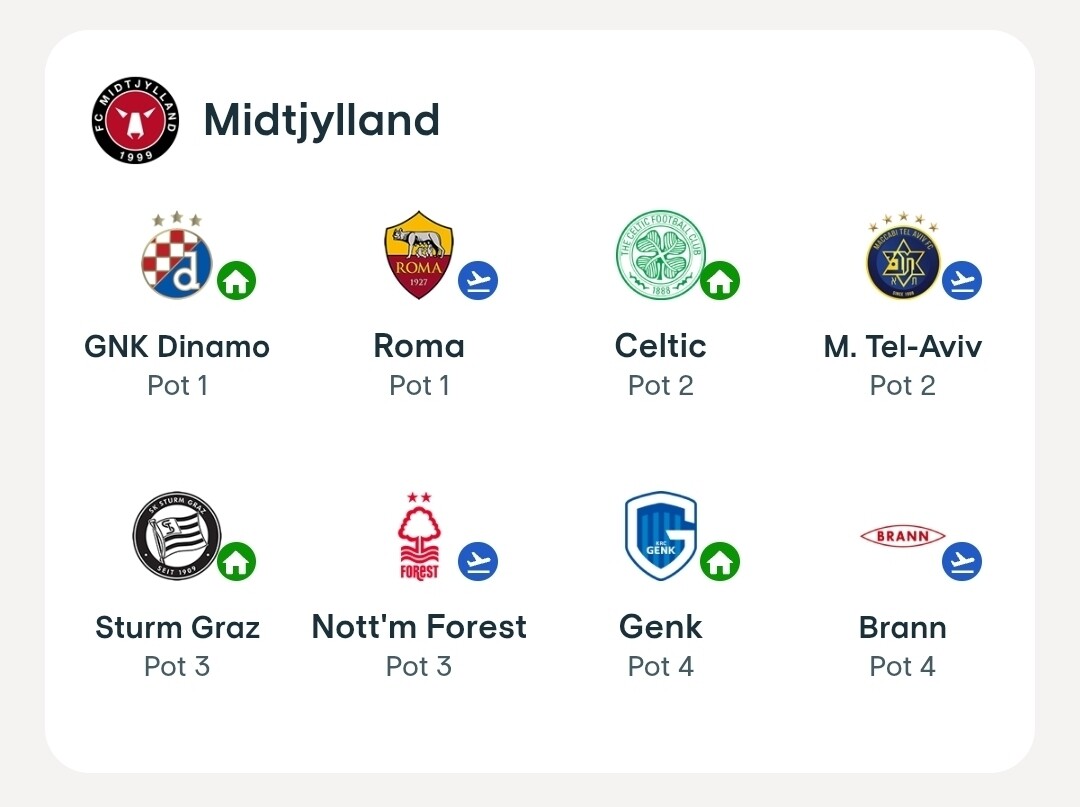Click green home badge beside Celtic

pyautogui.click(x=720, y=280)
